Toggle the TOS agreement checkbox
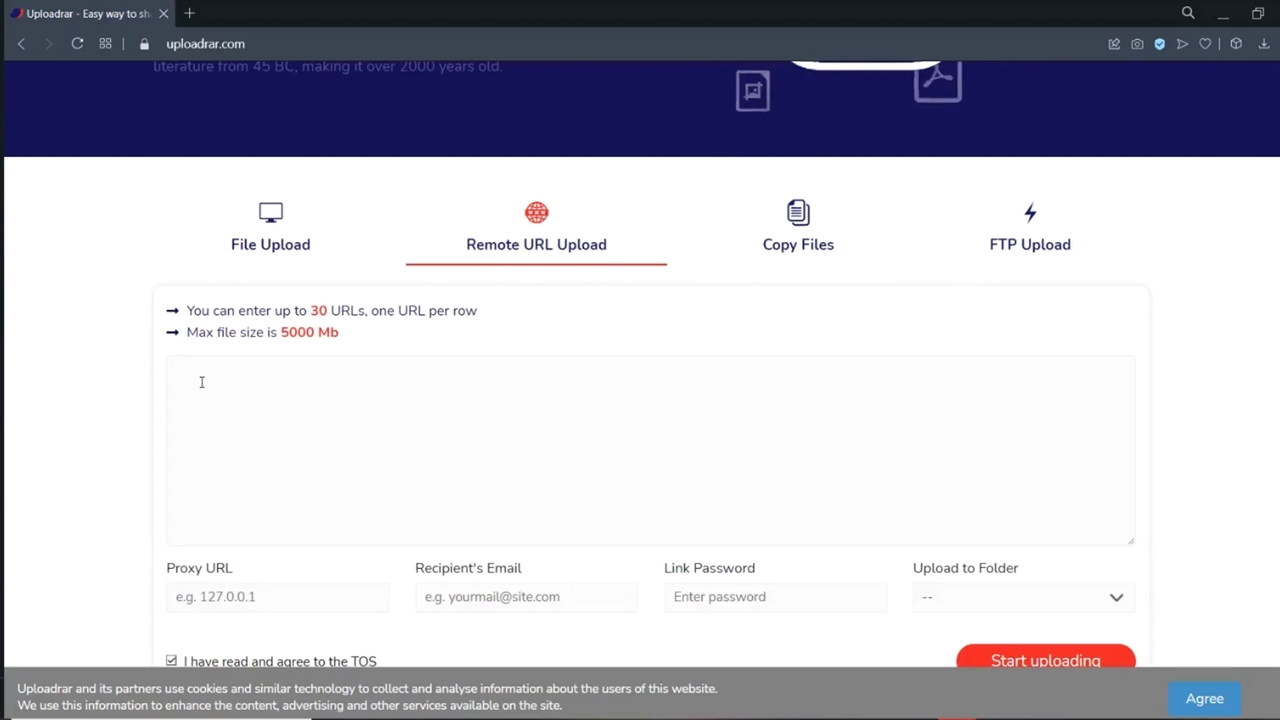 172,661
